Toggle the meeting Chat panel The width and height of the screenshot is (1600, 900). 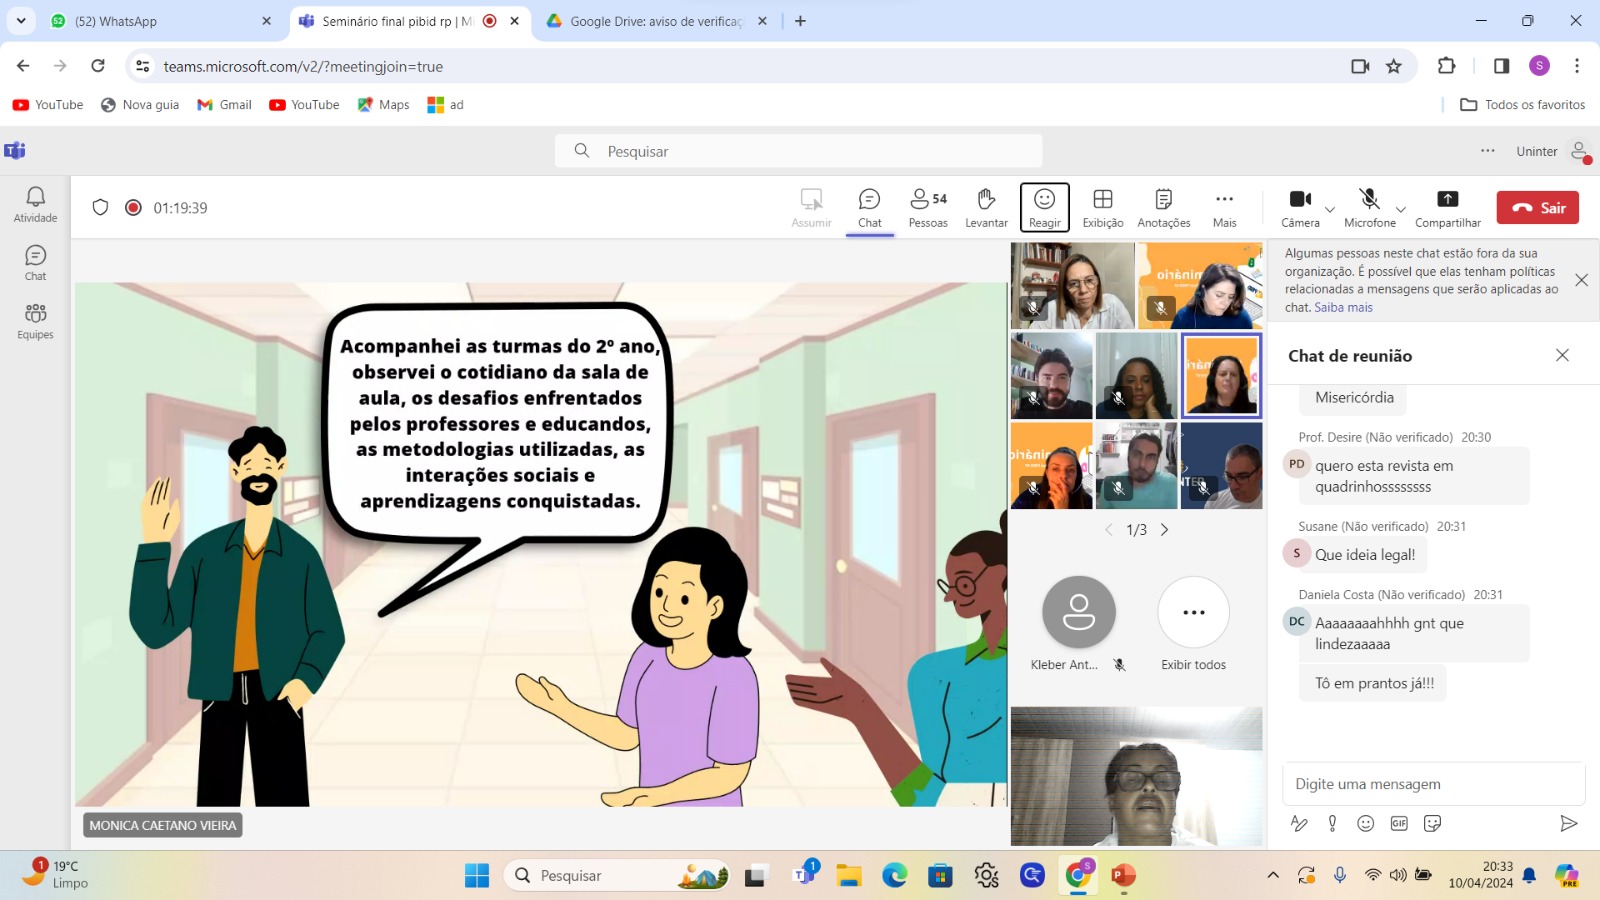coord(869,207)
